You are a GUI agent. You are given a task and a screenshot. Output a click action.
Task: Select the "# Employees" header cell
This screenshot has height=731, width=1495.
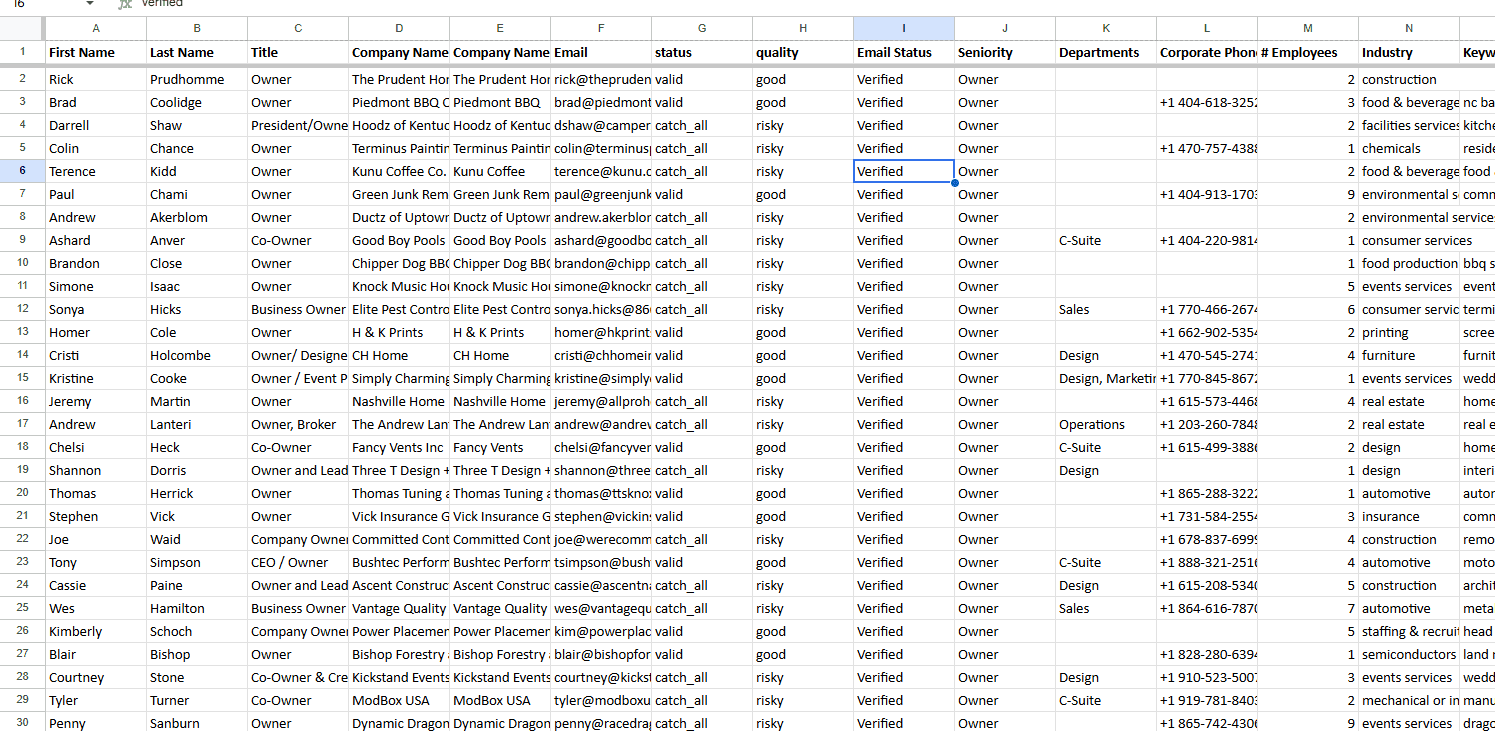click(x=1308, y=52)
